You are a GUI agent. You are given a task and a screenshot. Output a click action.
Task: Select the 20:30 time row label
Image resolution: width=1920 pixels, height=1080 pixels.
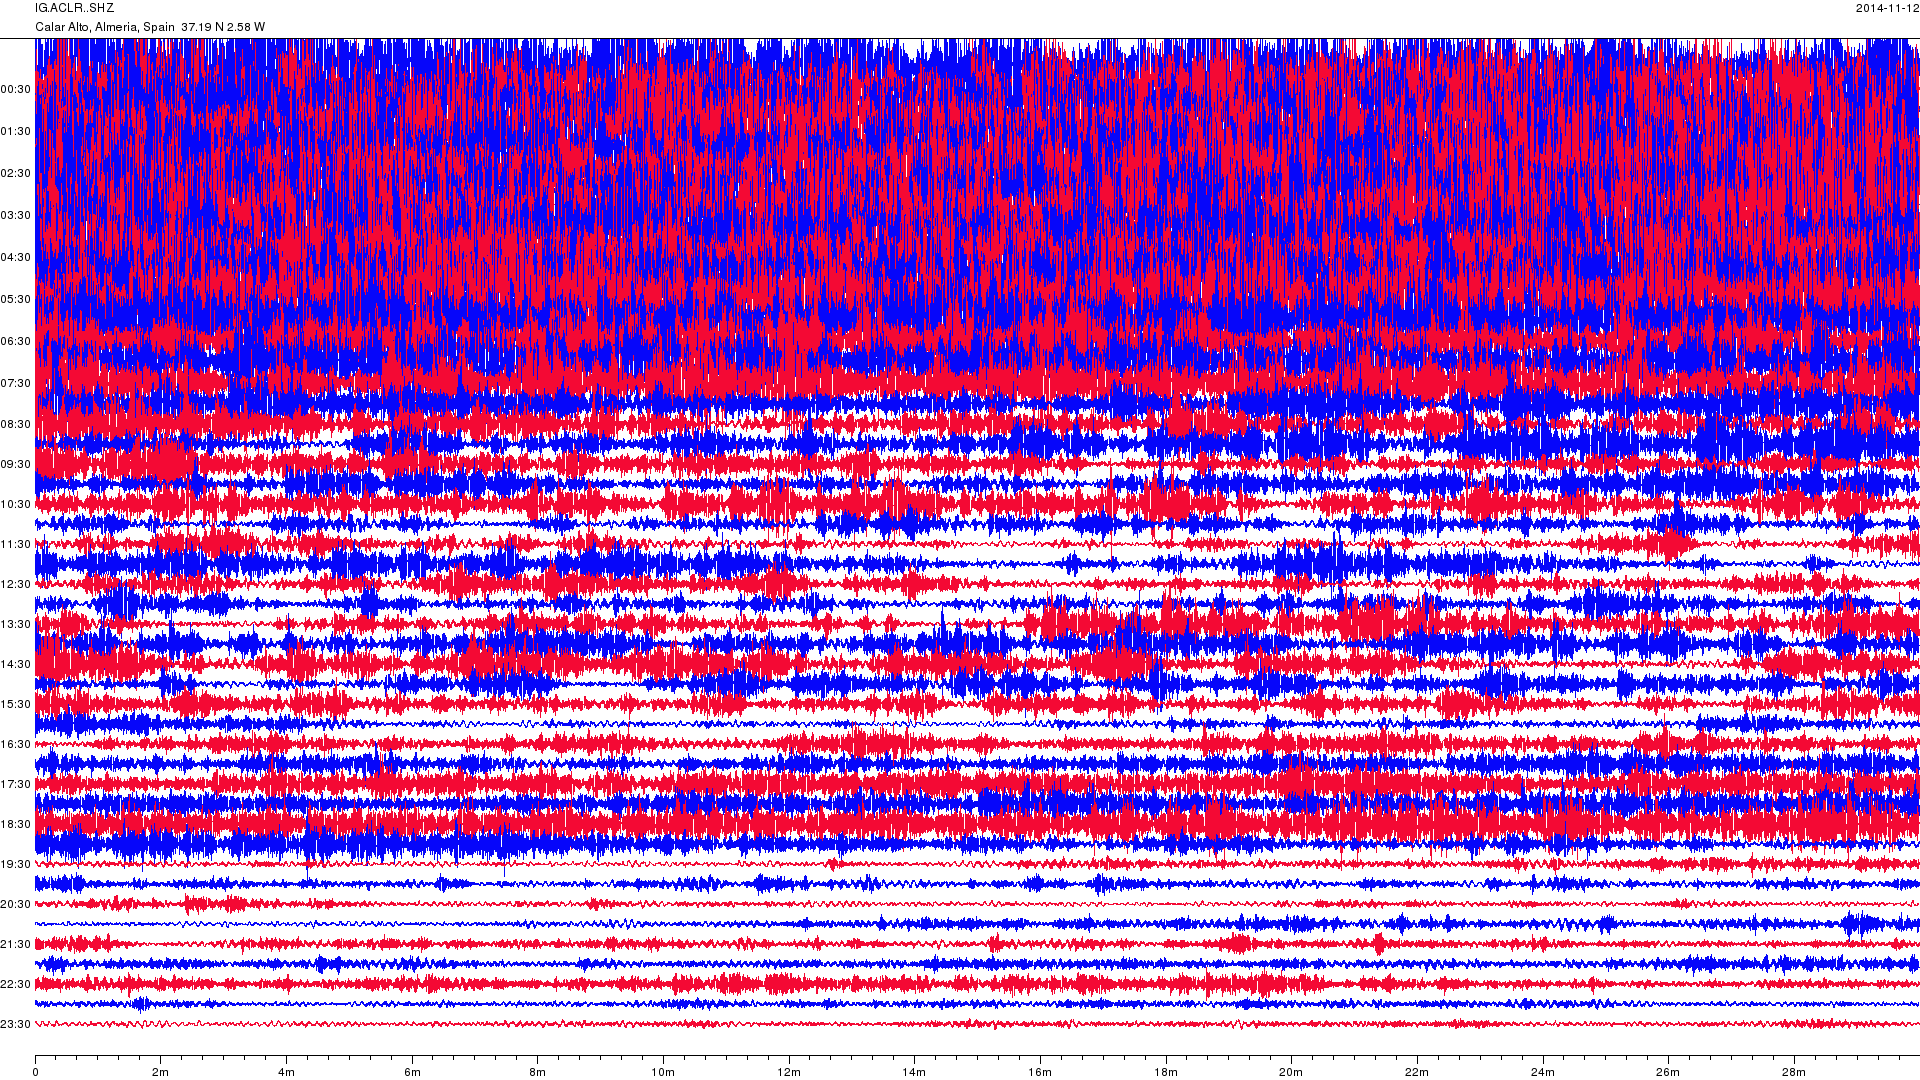click(16, 905)
